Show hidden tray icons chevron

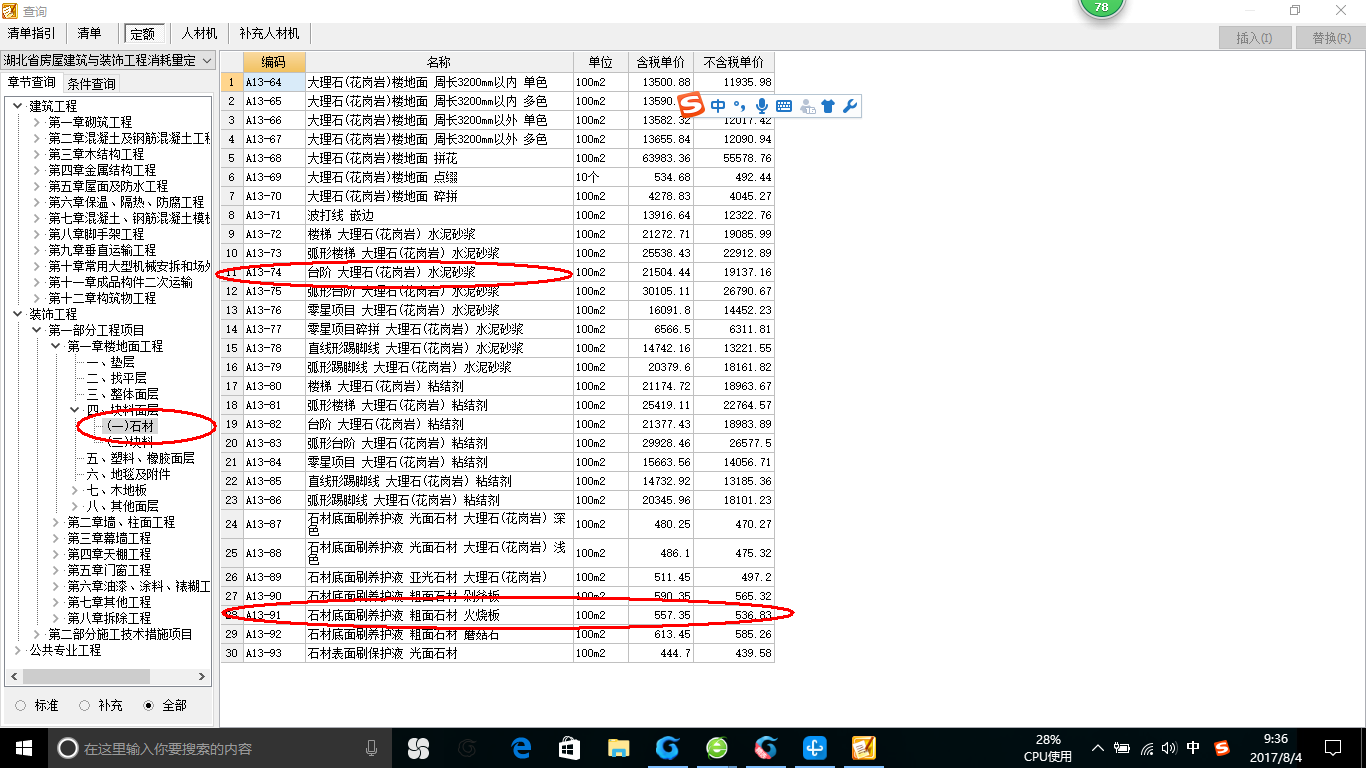pyautogui.click(x=1098, y=748)
